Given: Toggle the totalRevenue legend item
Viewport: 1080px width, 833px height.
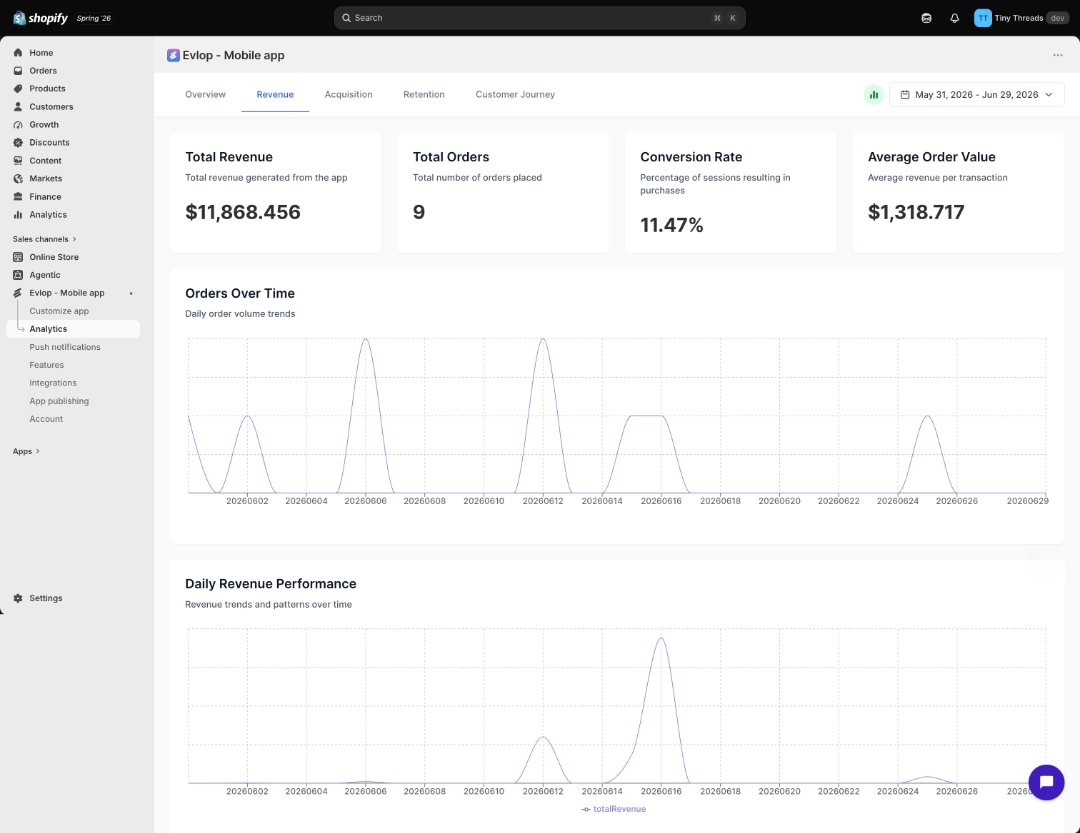Looking at the screenshot, I should click(x=614, y=809).
